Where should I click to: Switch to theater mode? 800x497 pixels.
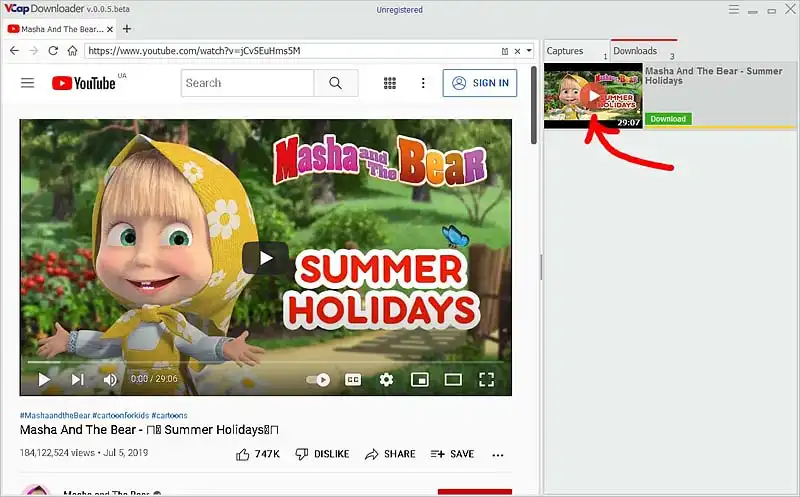[453, 379]
